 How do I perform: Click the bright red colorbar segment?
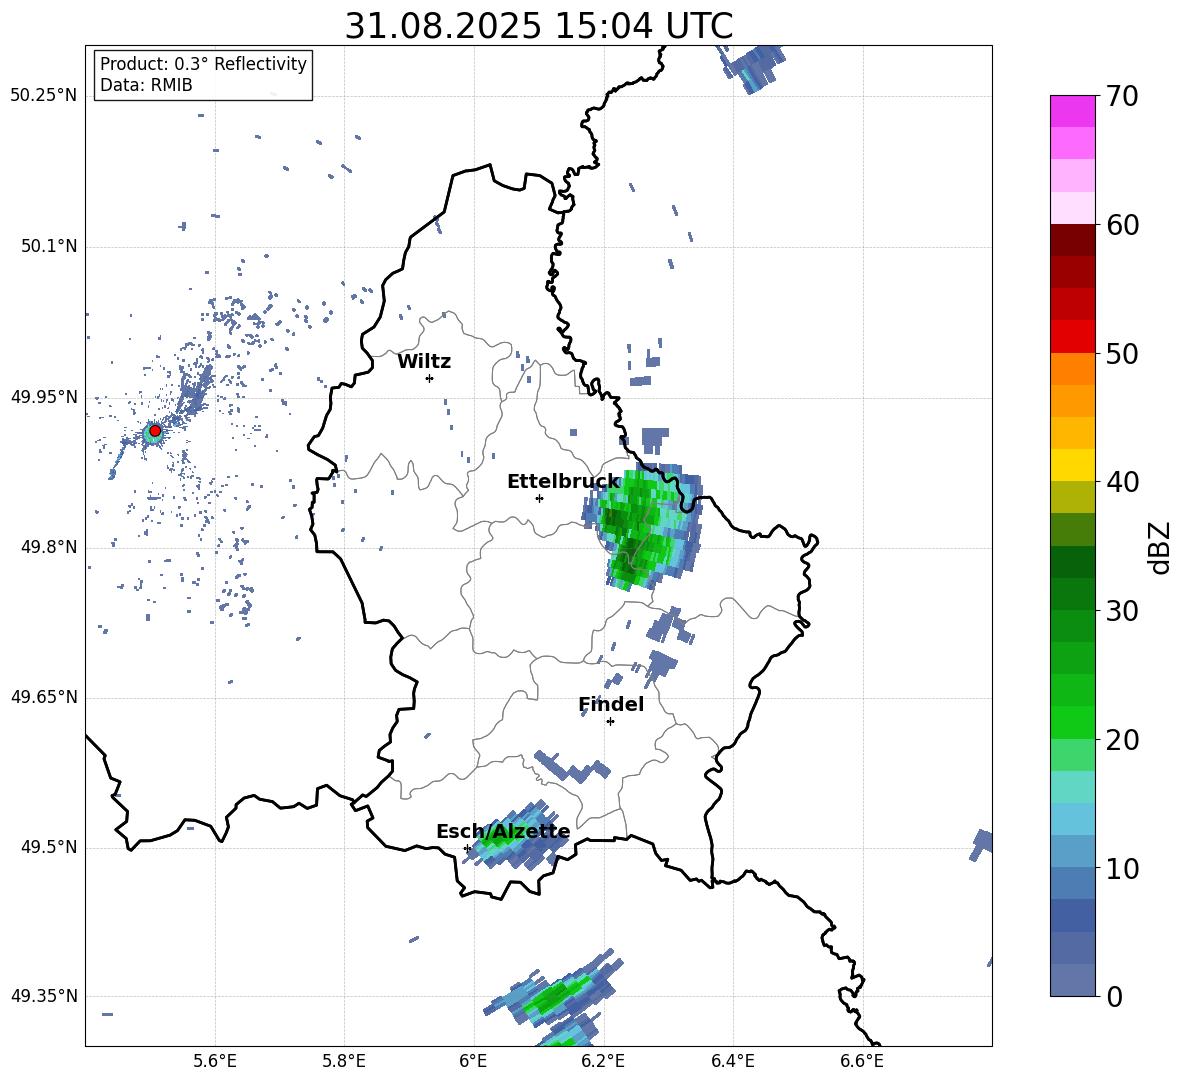(1072, 337)
